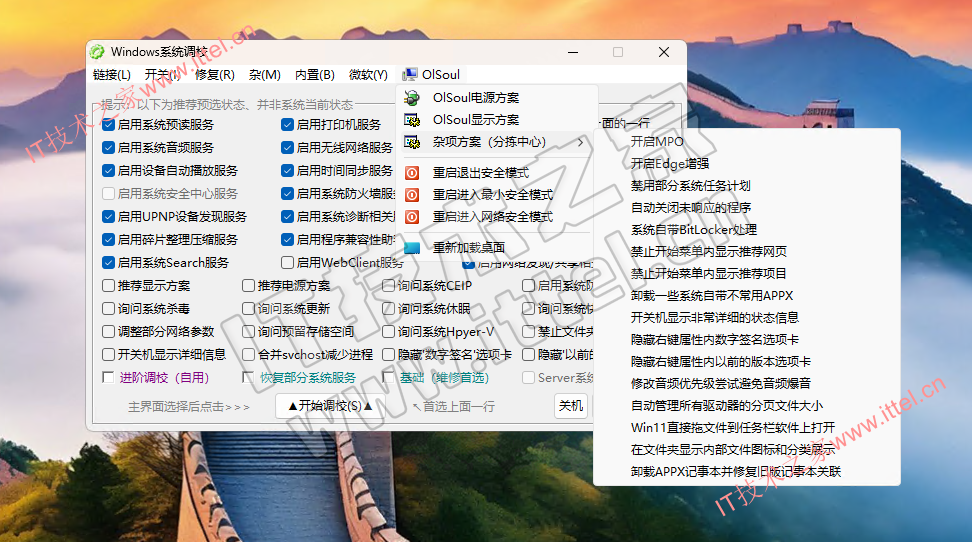Click the 关机 button
The height and width of the screenshot is (542, 972).
(570, 406)
